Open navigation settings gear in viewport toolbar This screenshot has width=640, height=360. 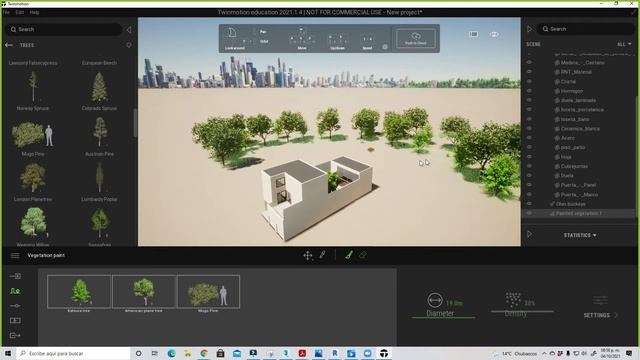[385, 47]
